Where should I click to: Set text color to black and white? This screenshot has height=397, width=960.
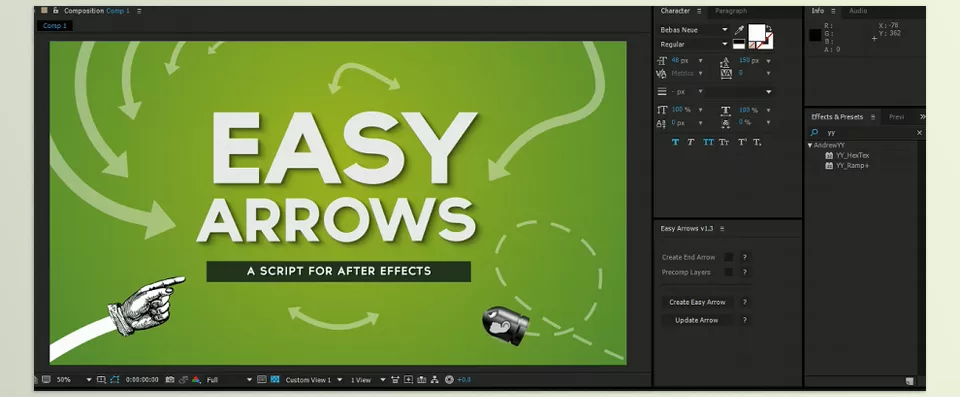738,44
